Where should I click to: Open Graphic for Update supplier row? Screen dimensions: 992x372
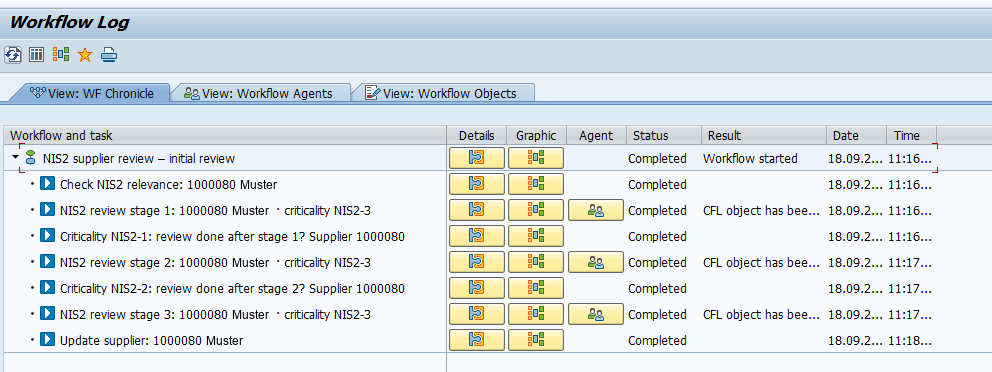536,340
